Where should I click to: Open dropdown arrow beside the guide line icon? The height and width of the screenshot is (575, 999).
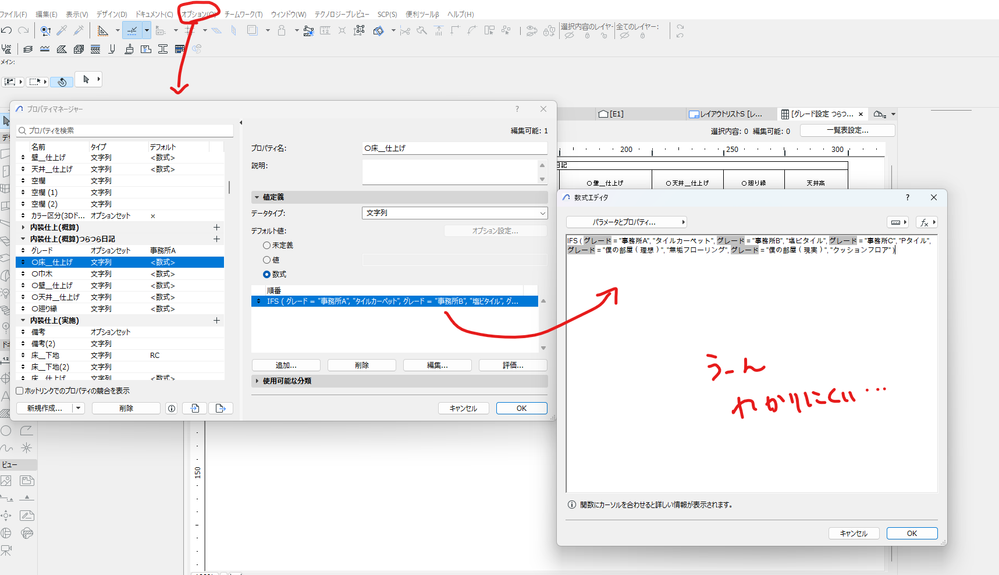click(x=147, y=30)
